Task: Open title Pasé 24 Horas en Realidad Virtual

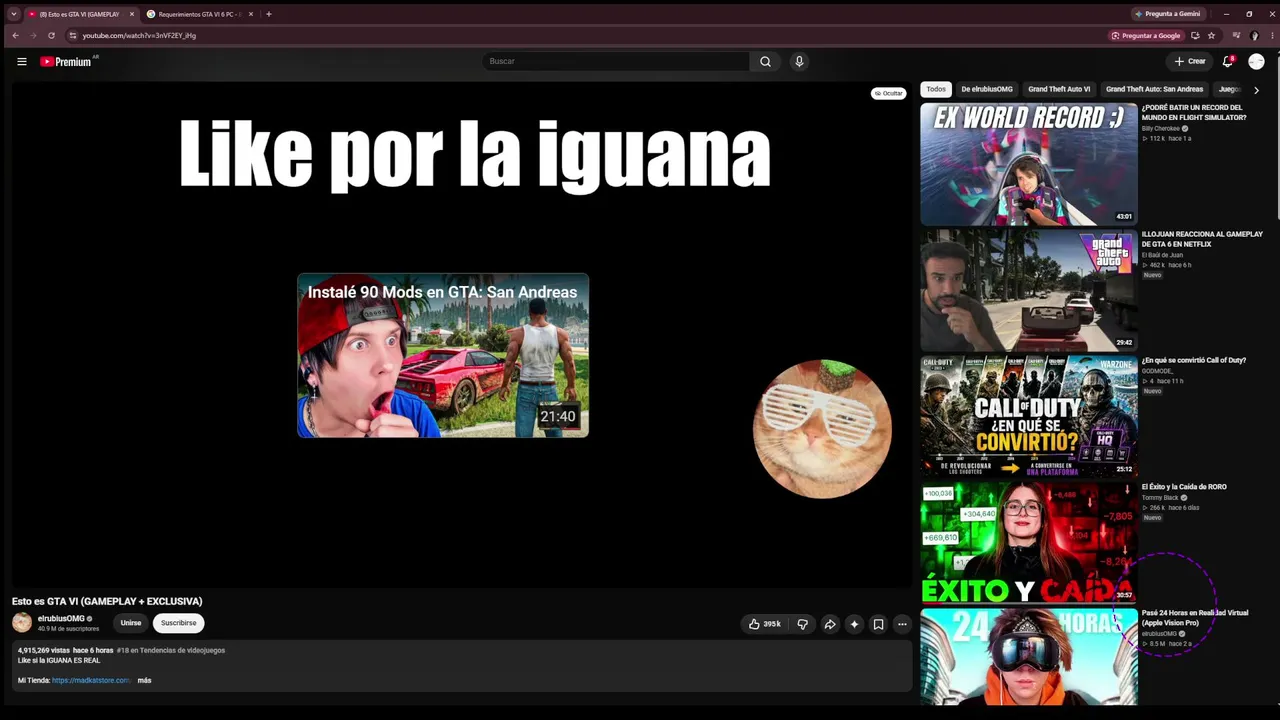Action: [1195, 618]
